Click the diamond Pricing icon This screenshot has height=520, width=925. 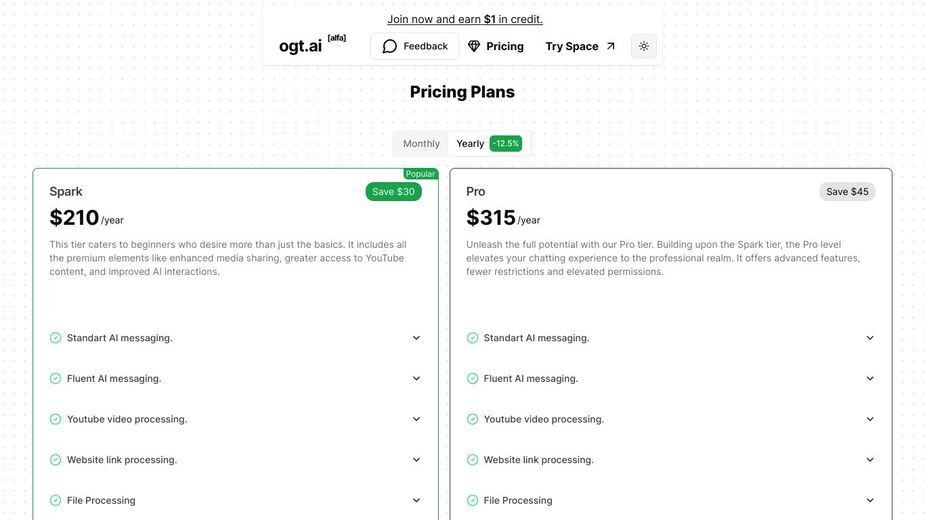tap(474, 46)
